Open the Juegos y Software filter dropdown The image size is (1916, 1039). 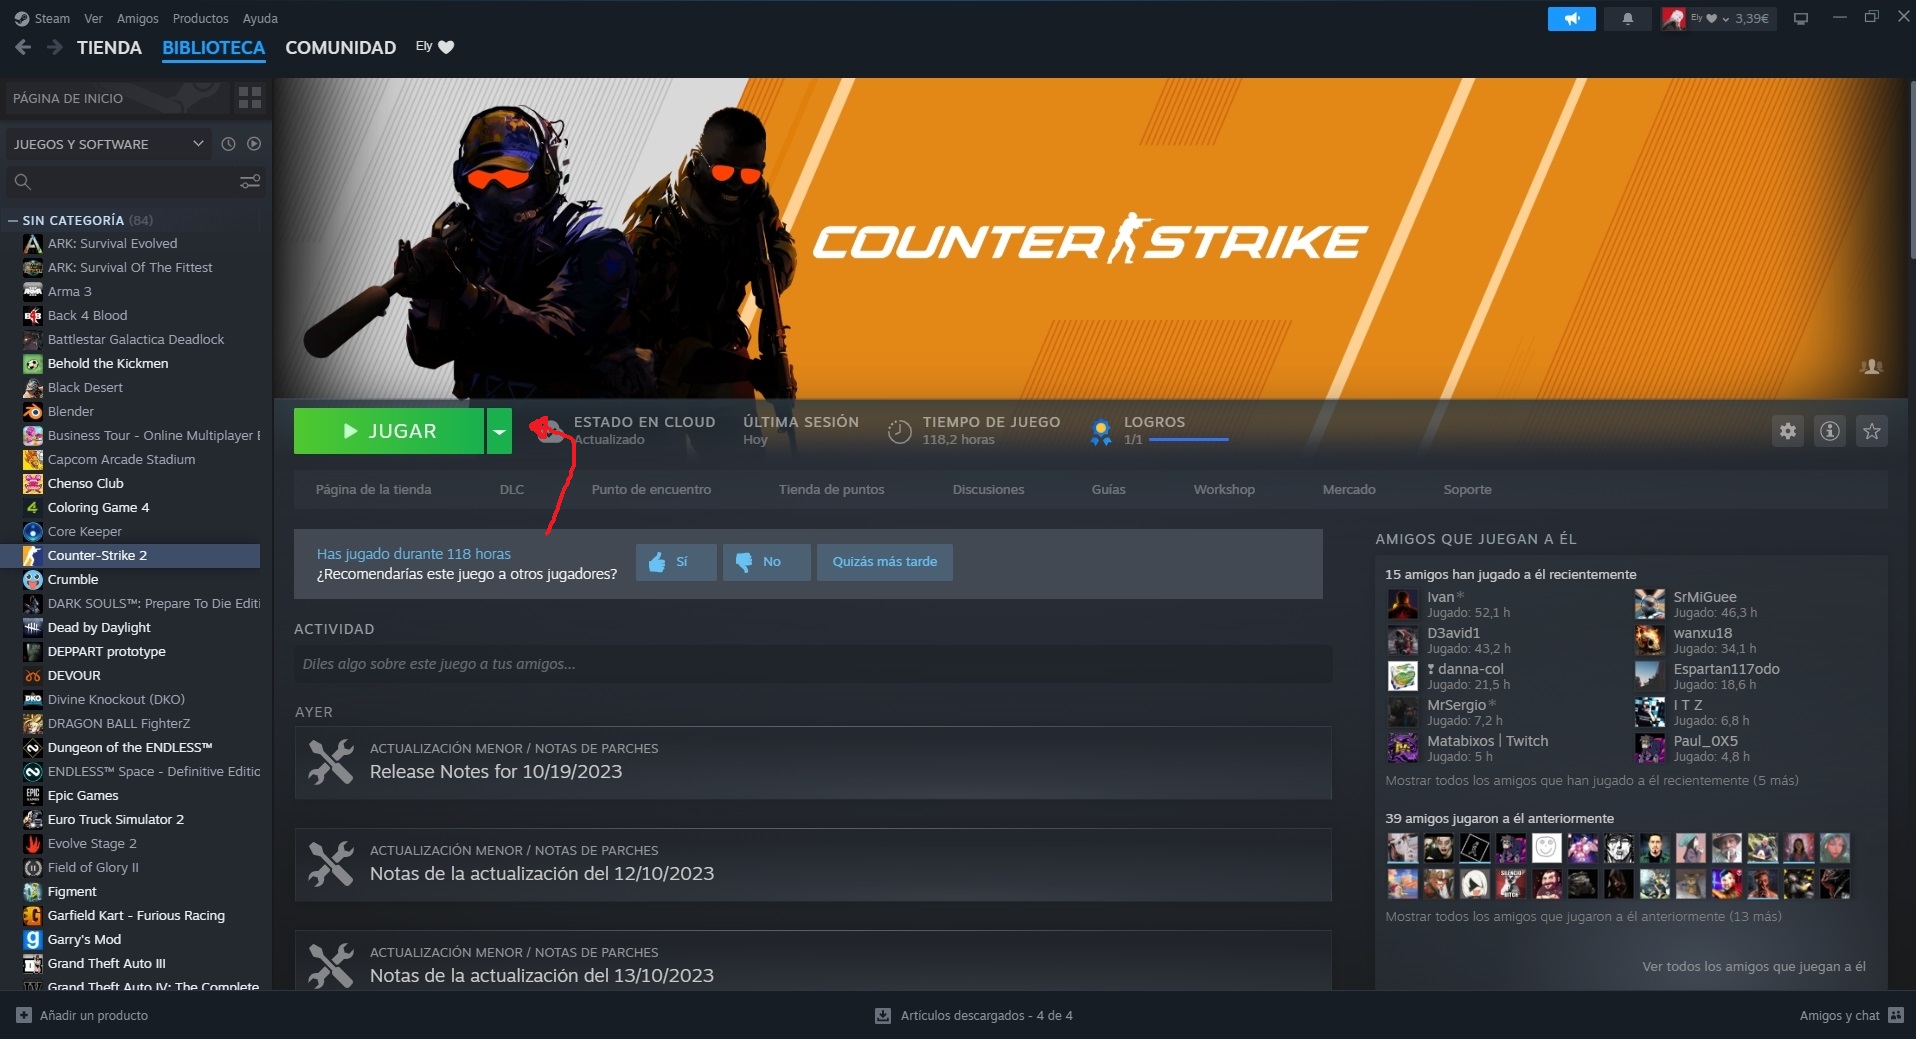(x=109, y=144)
